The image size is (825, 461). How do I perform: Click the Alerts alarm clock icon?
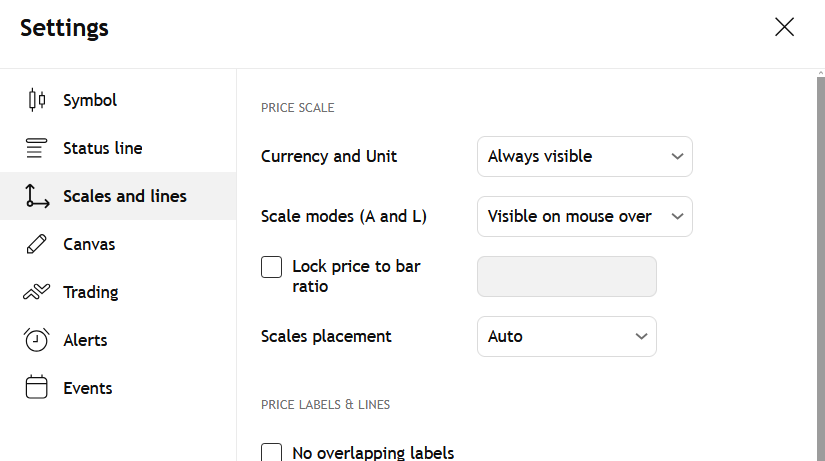click(x=37, y=340)
